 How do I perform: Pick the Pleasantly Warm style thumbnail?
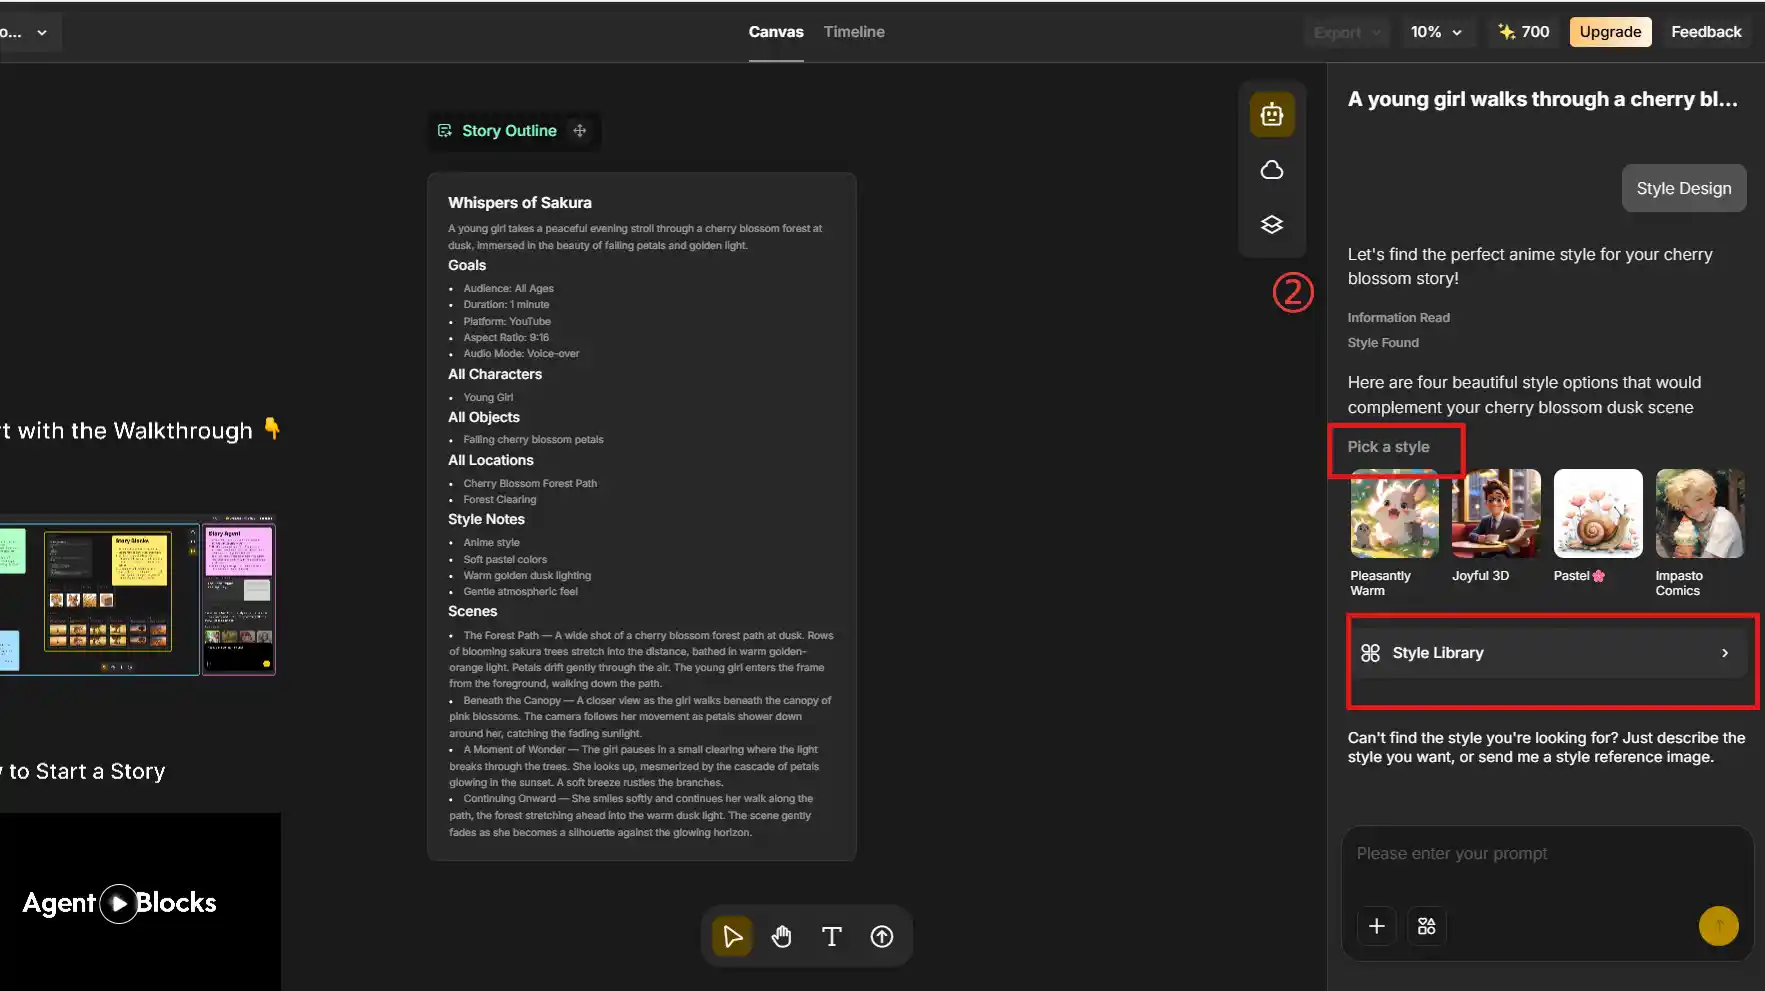pyautogui.click(x=1394, y=513)
